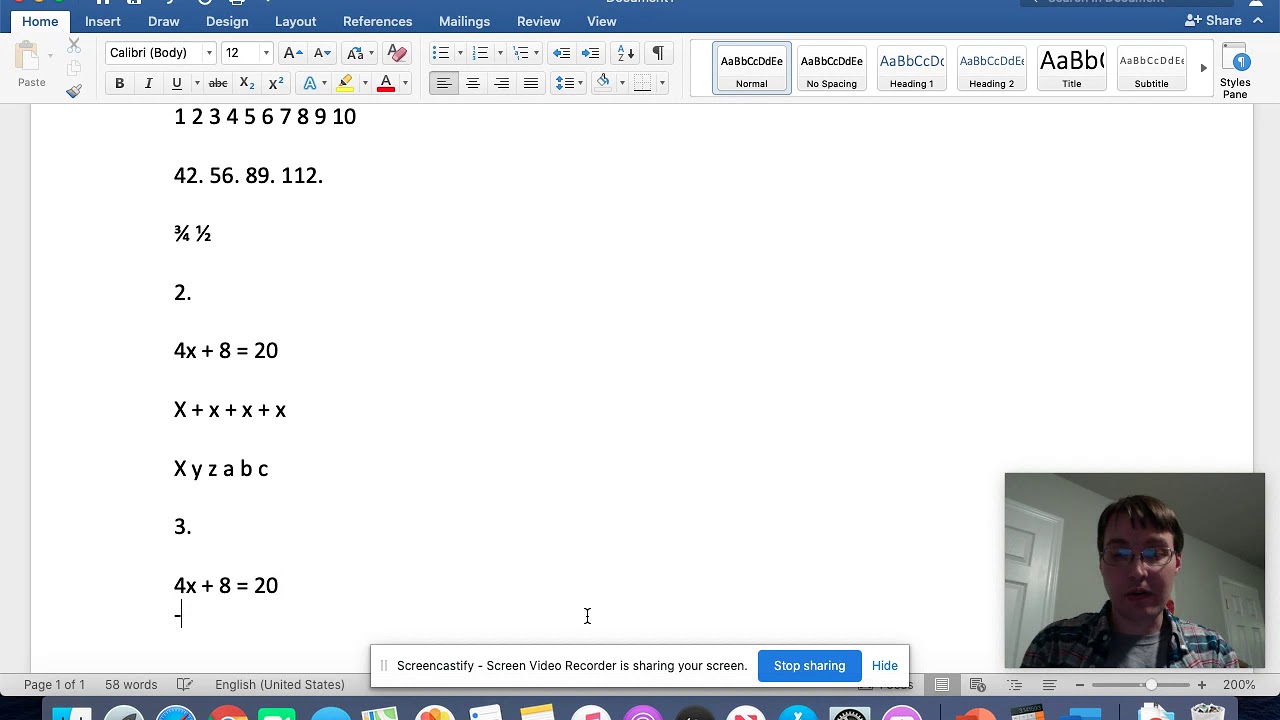Apply shading with paint bucket icon
The image size is (1280, 720).
[x=603, y=83]
